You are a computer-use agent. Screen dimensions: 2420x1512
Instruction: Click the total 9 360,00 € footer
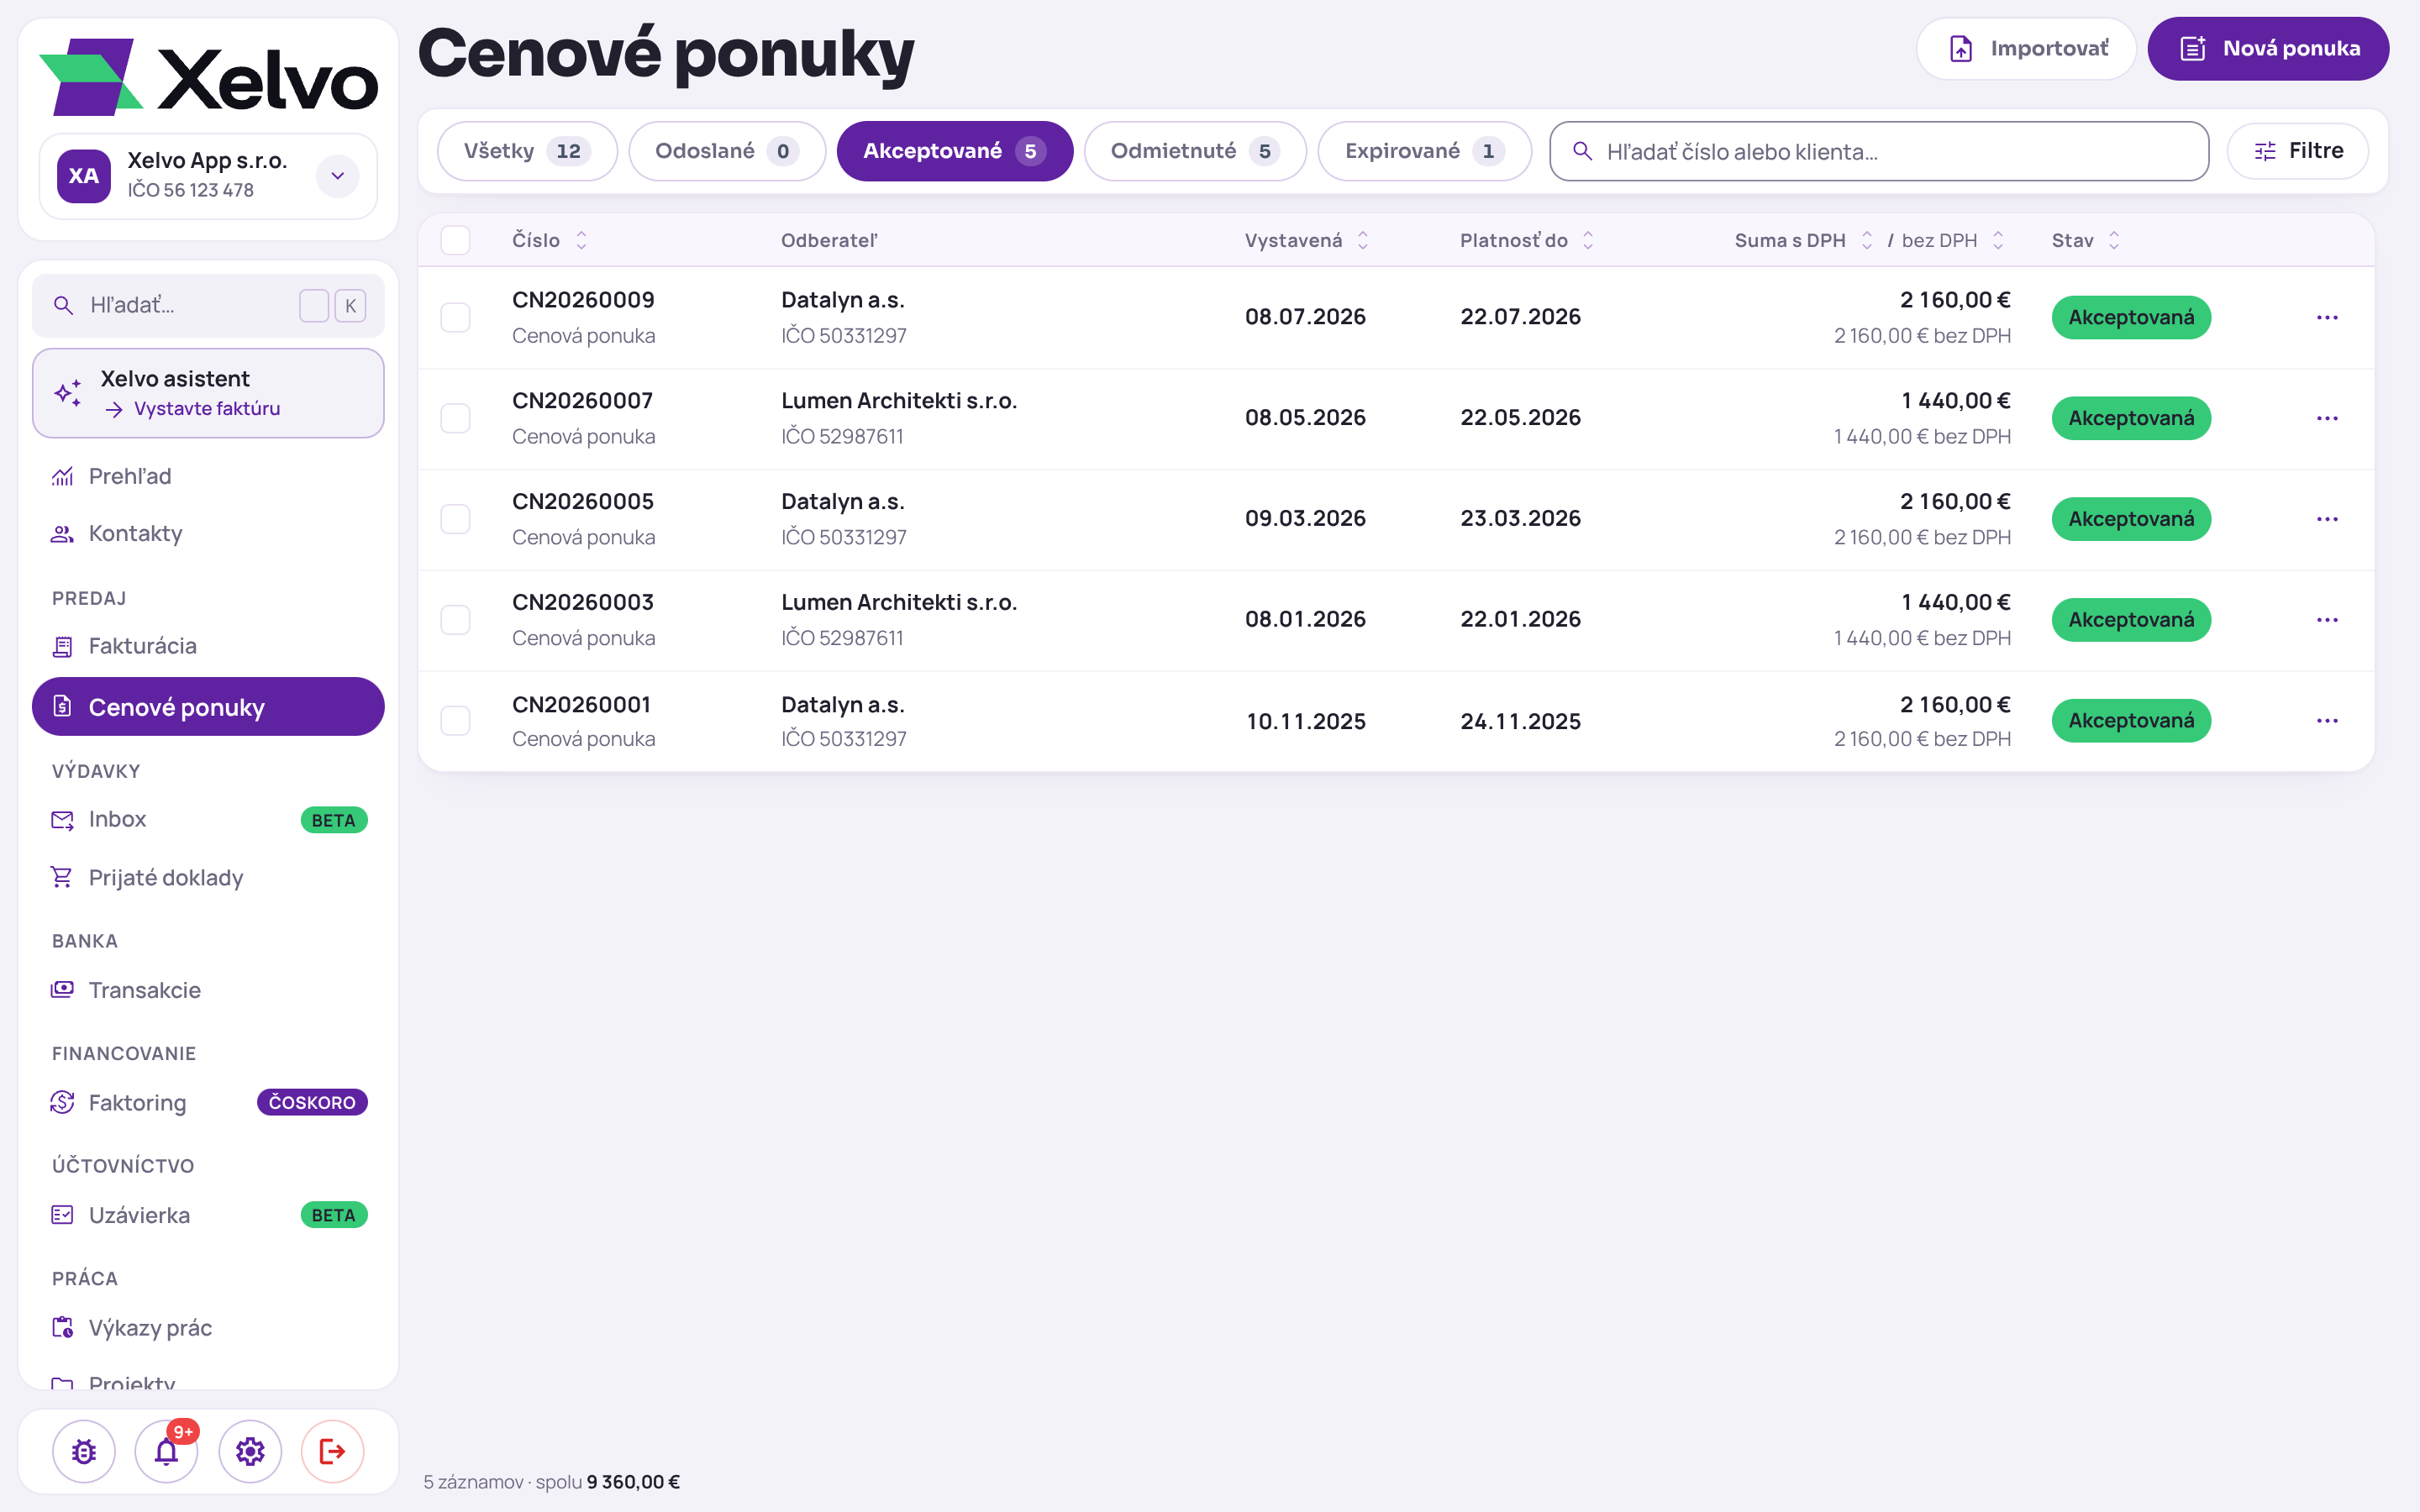[633, 1482]
